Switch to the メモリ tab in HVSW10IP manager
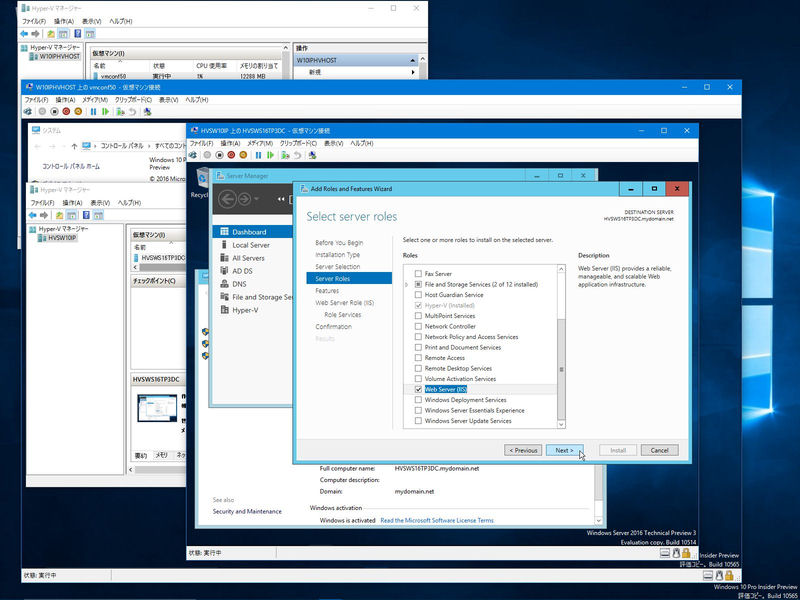 [x=162, y=455]
